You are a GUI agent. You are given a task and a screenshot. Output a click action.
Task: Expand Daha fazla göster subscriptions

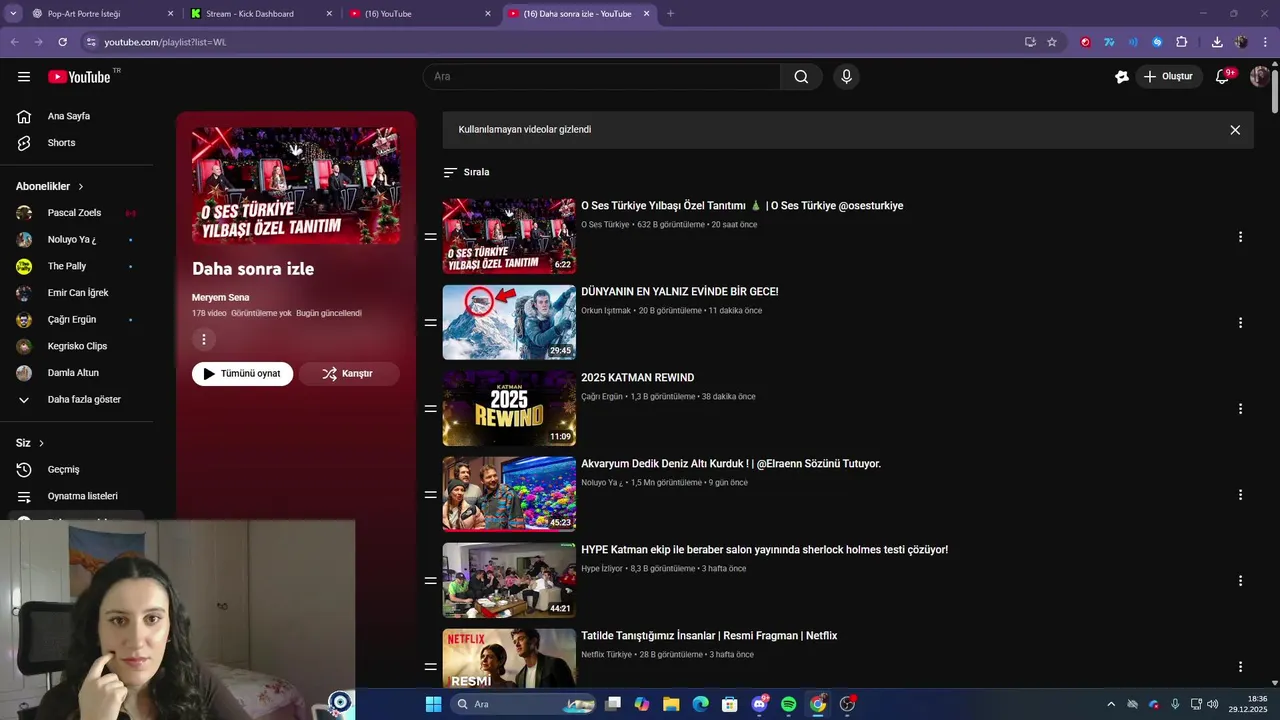click(76, 400)
